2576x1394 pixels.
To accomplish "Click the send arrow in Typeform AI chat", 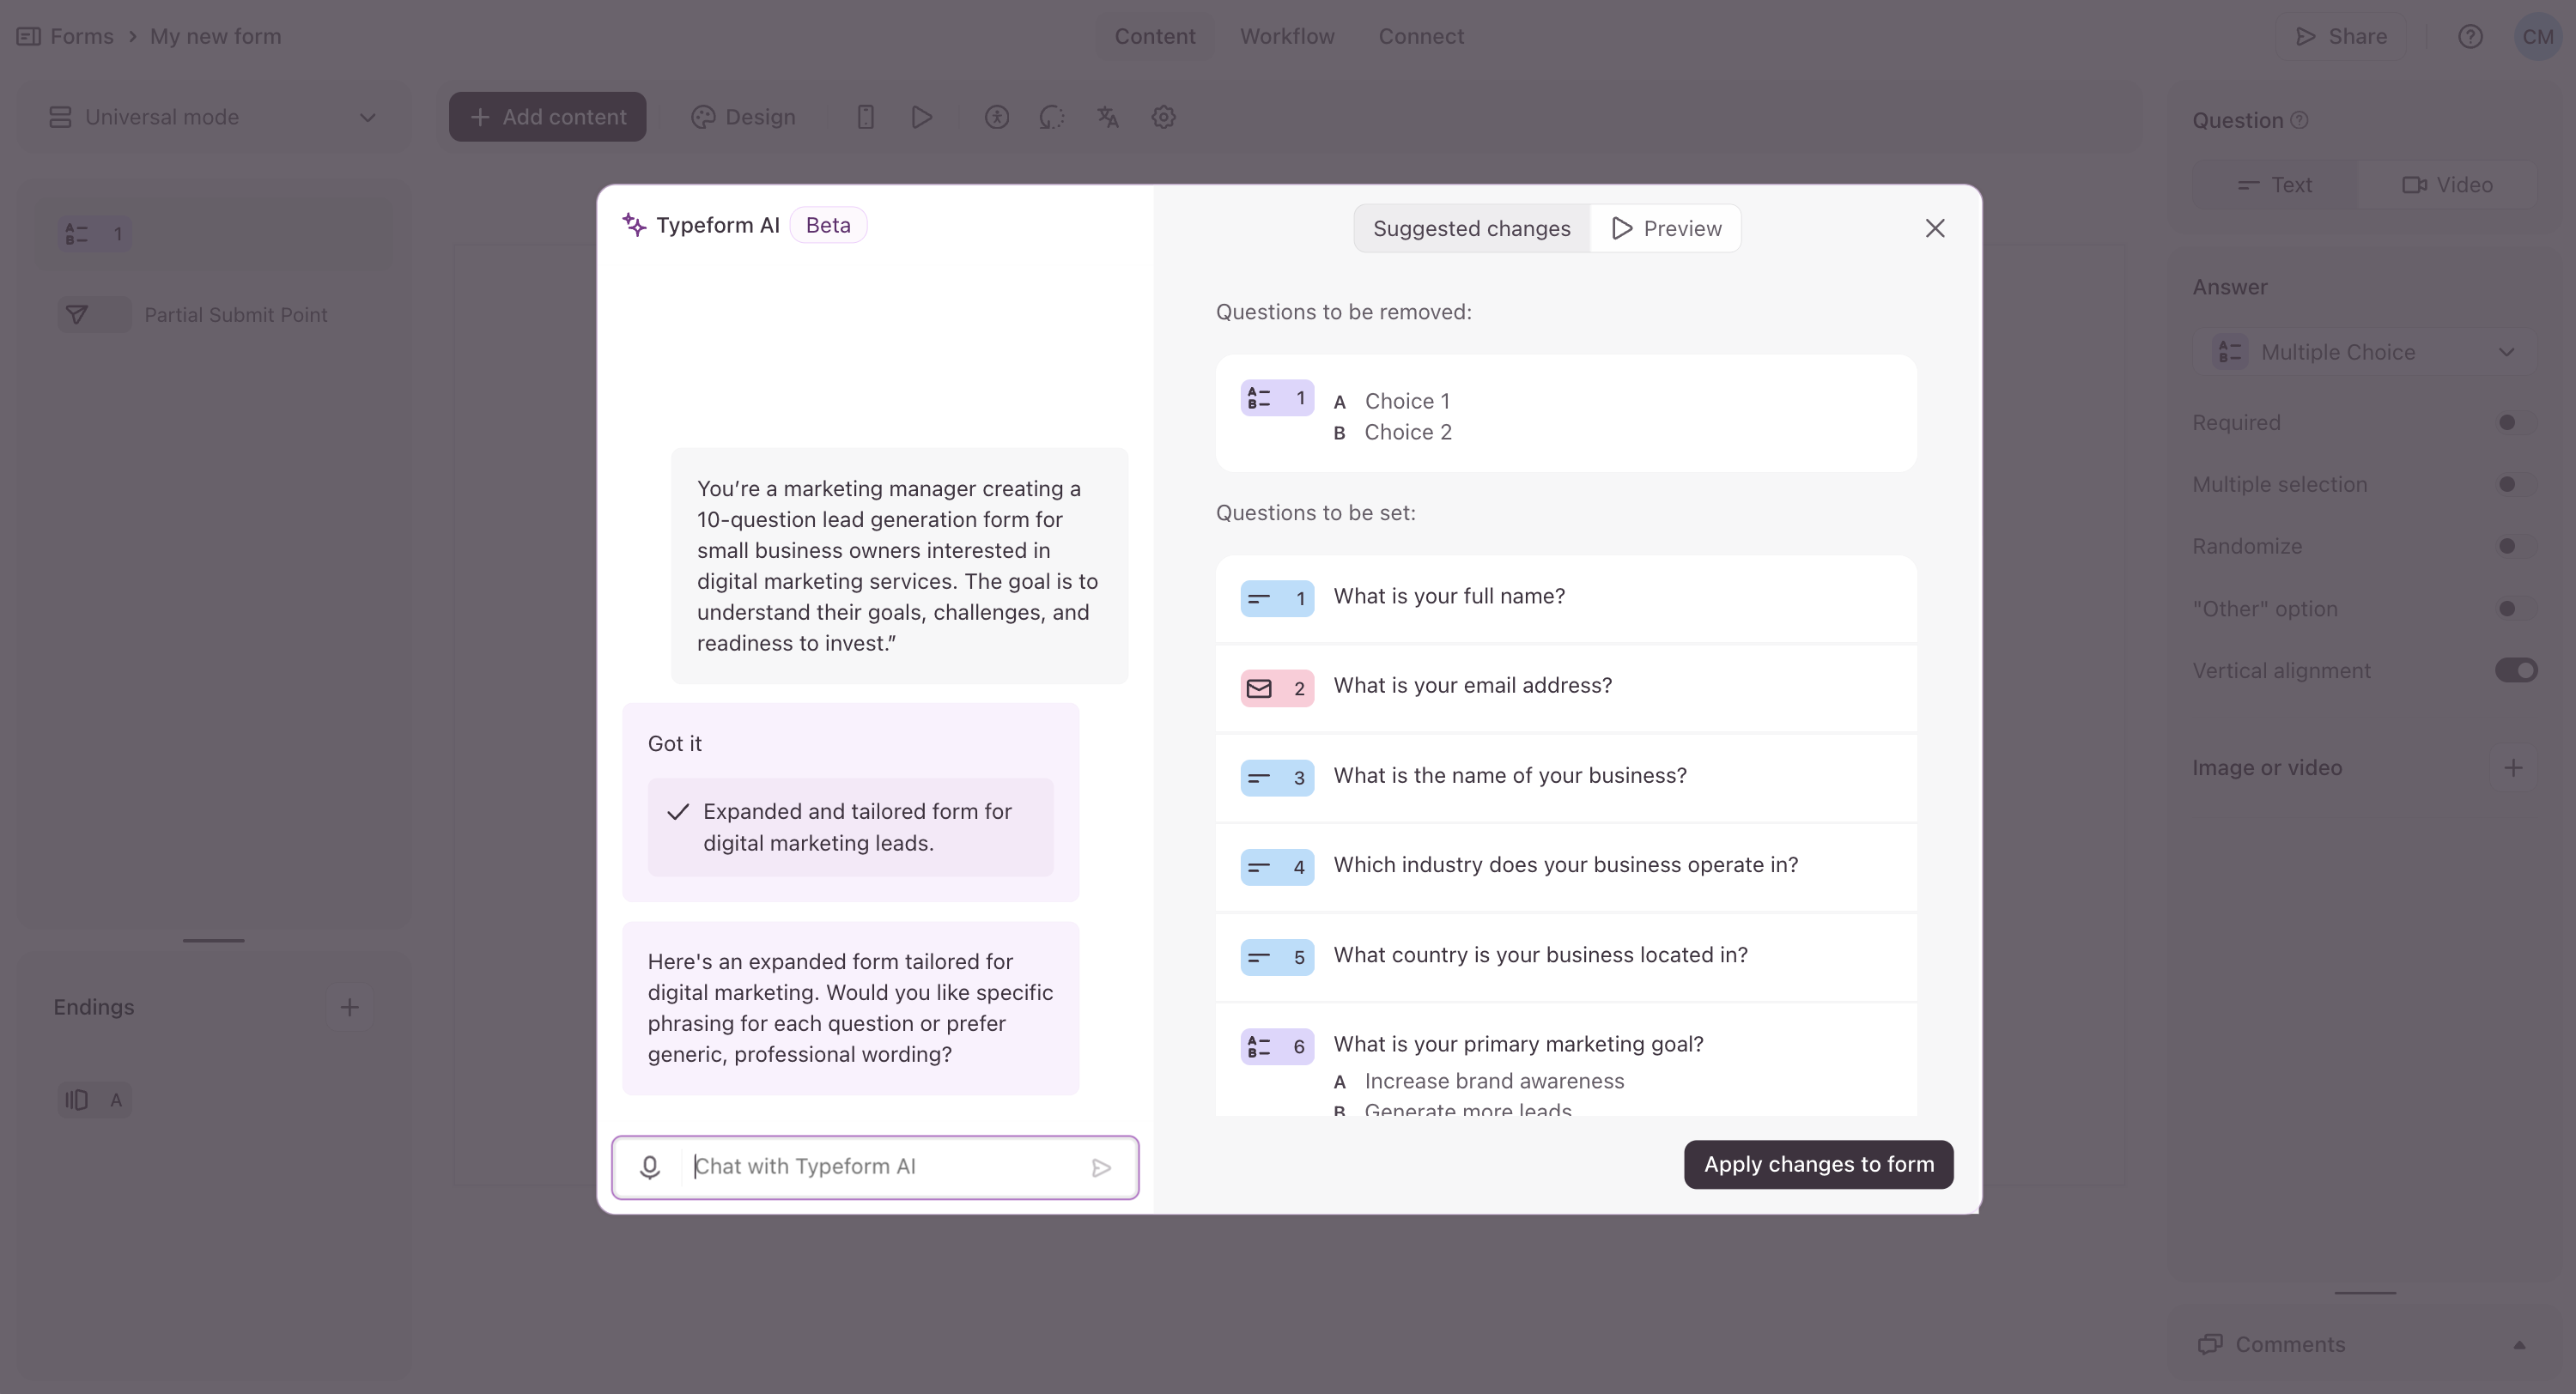I will [x=1101, y=1167].
